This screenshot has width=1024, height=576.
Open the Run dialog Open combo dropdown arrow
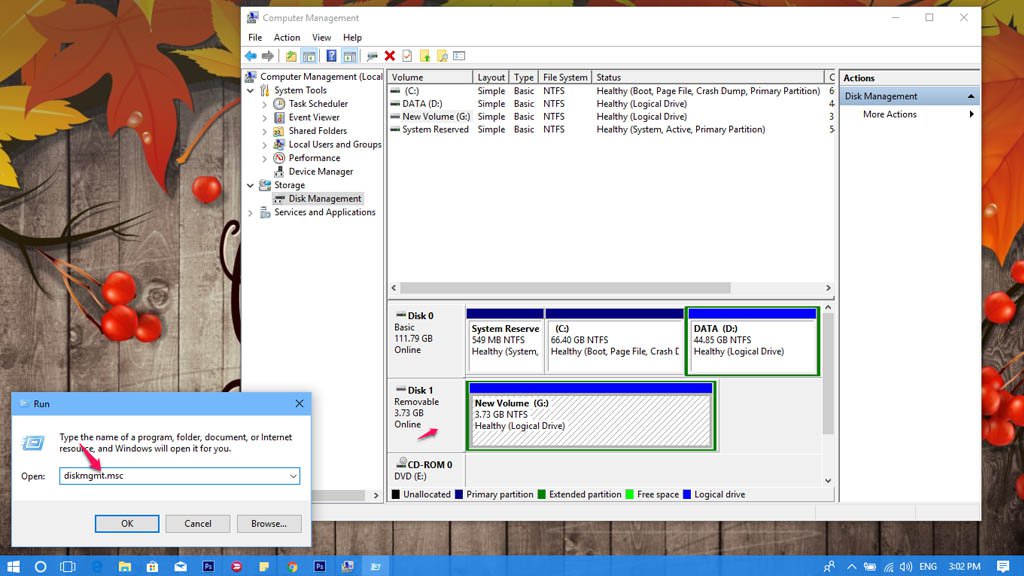(x=293, y=476)
